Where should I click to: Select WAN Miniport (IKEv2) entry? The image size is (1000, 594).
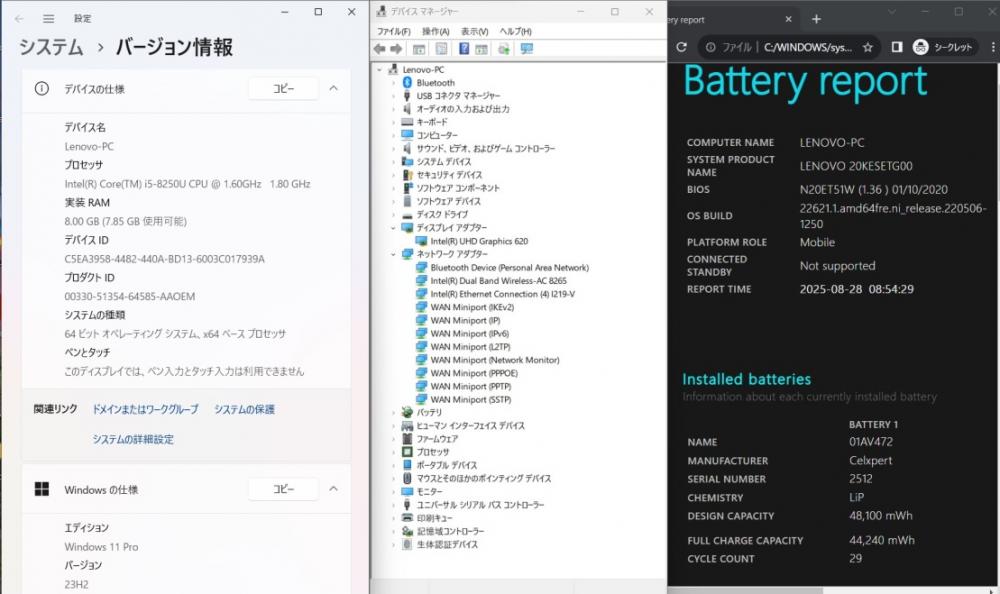pos(472,307)
